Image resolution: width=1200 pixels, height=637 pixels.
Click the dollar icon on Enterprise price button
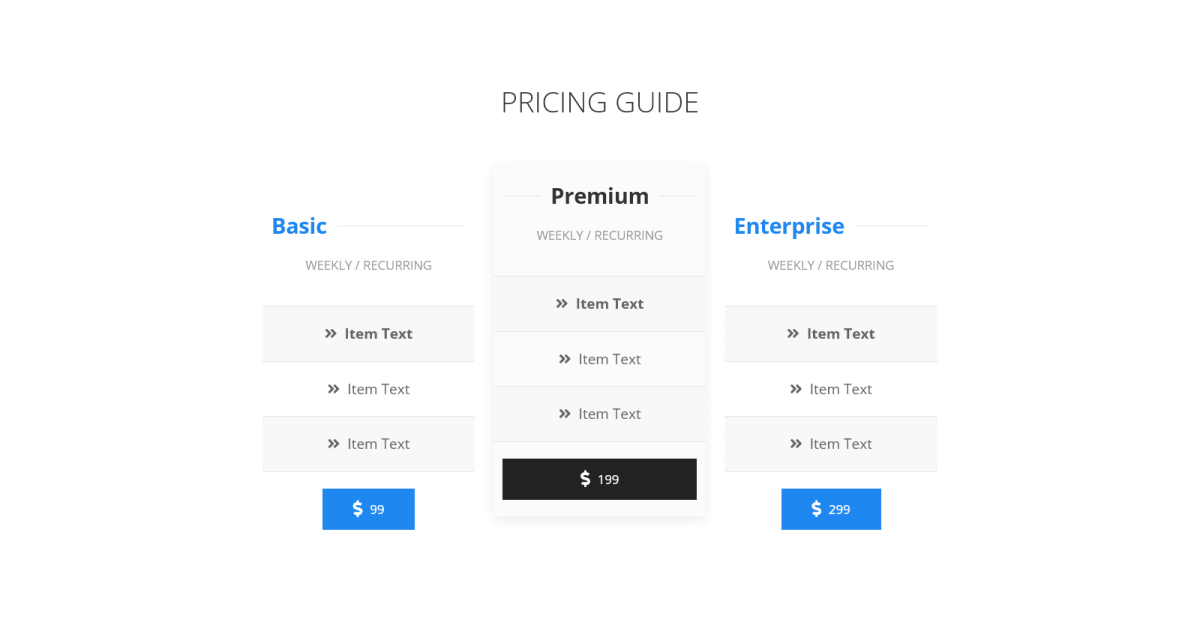coord(817,509)
